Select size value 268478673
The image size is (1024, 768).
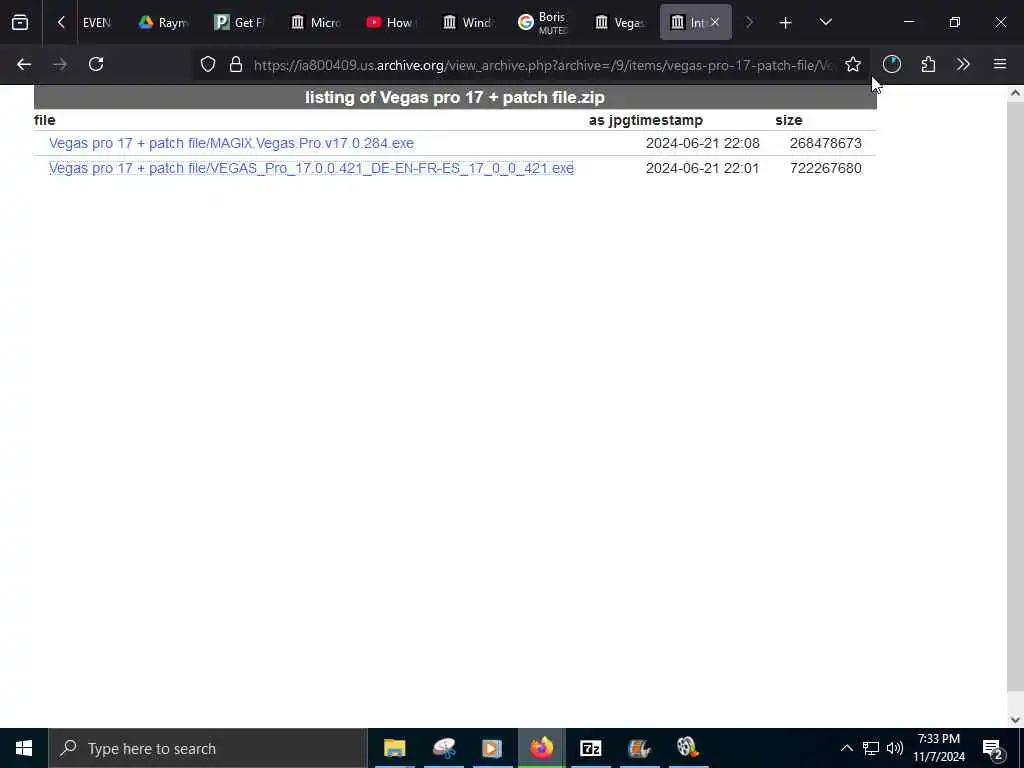[x=825, y=143]
